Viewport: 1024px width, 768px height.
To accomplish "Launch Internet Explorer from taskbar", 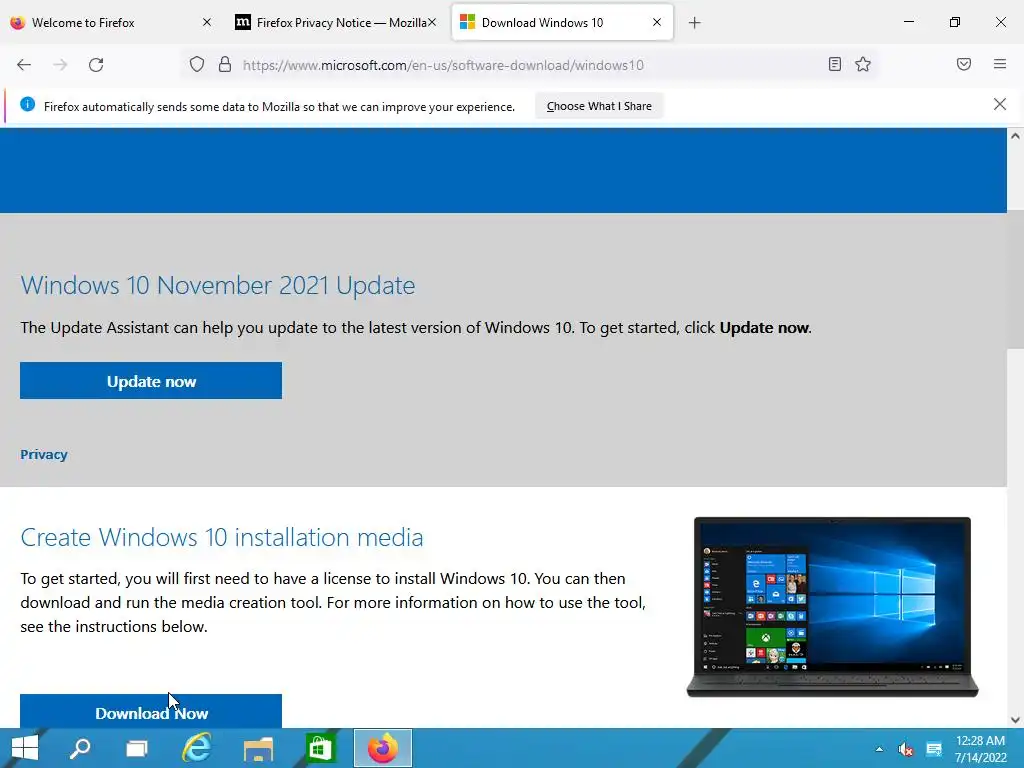I will [197, 748].
